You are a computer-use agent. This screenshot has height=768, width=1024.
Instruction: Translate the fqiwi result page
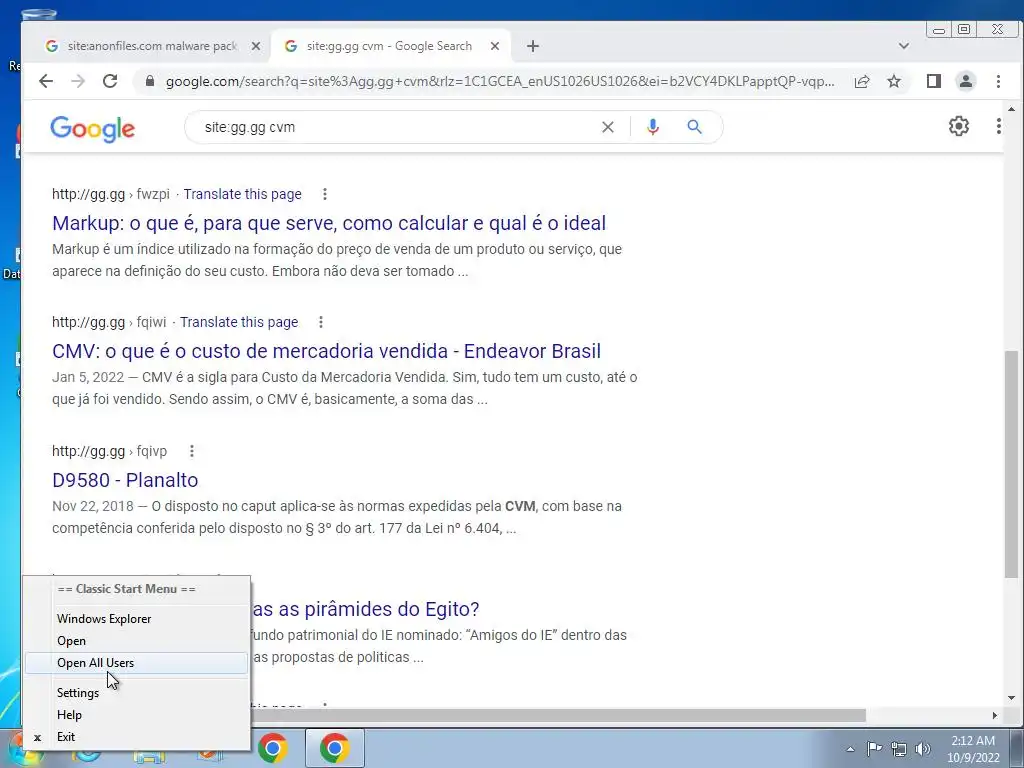pyautogui.click(x=239, y=322)
